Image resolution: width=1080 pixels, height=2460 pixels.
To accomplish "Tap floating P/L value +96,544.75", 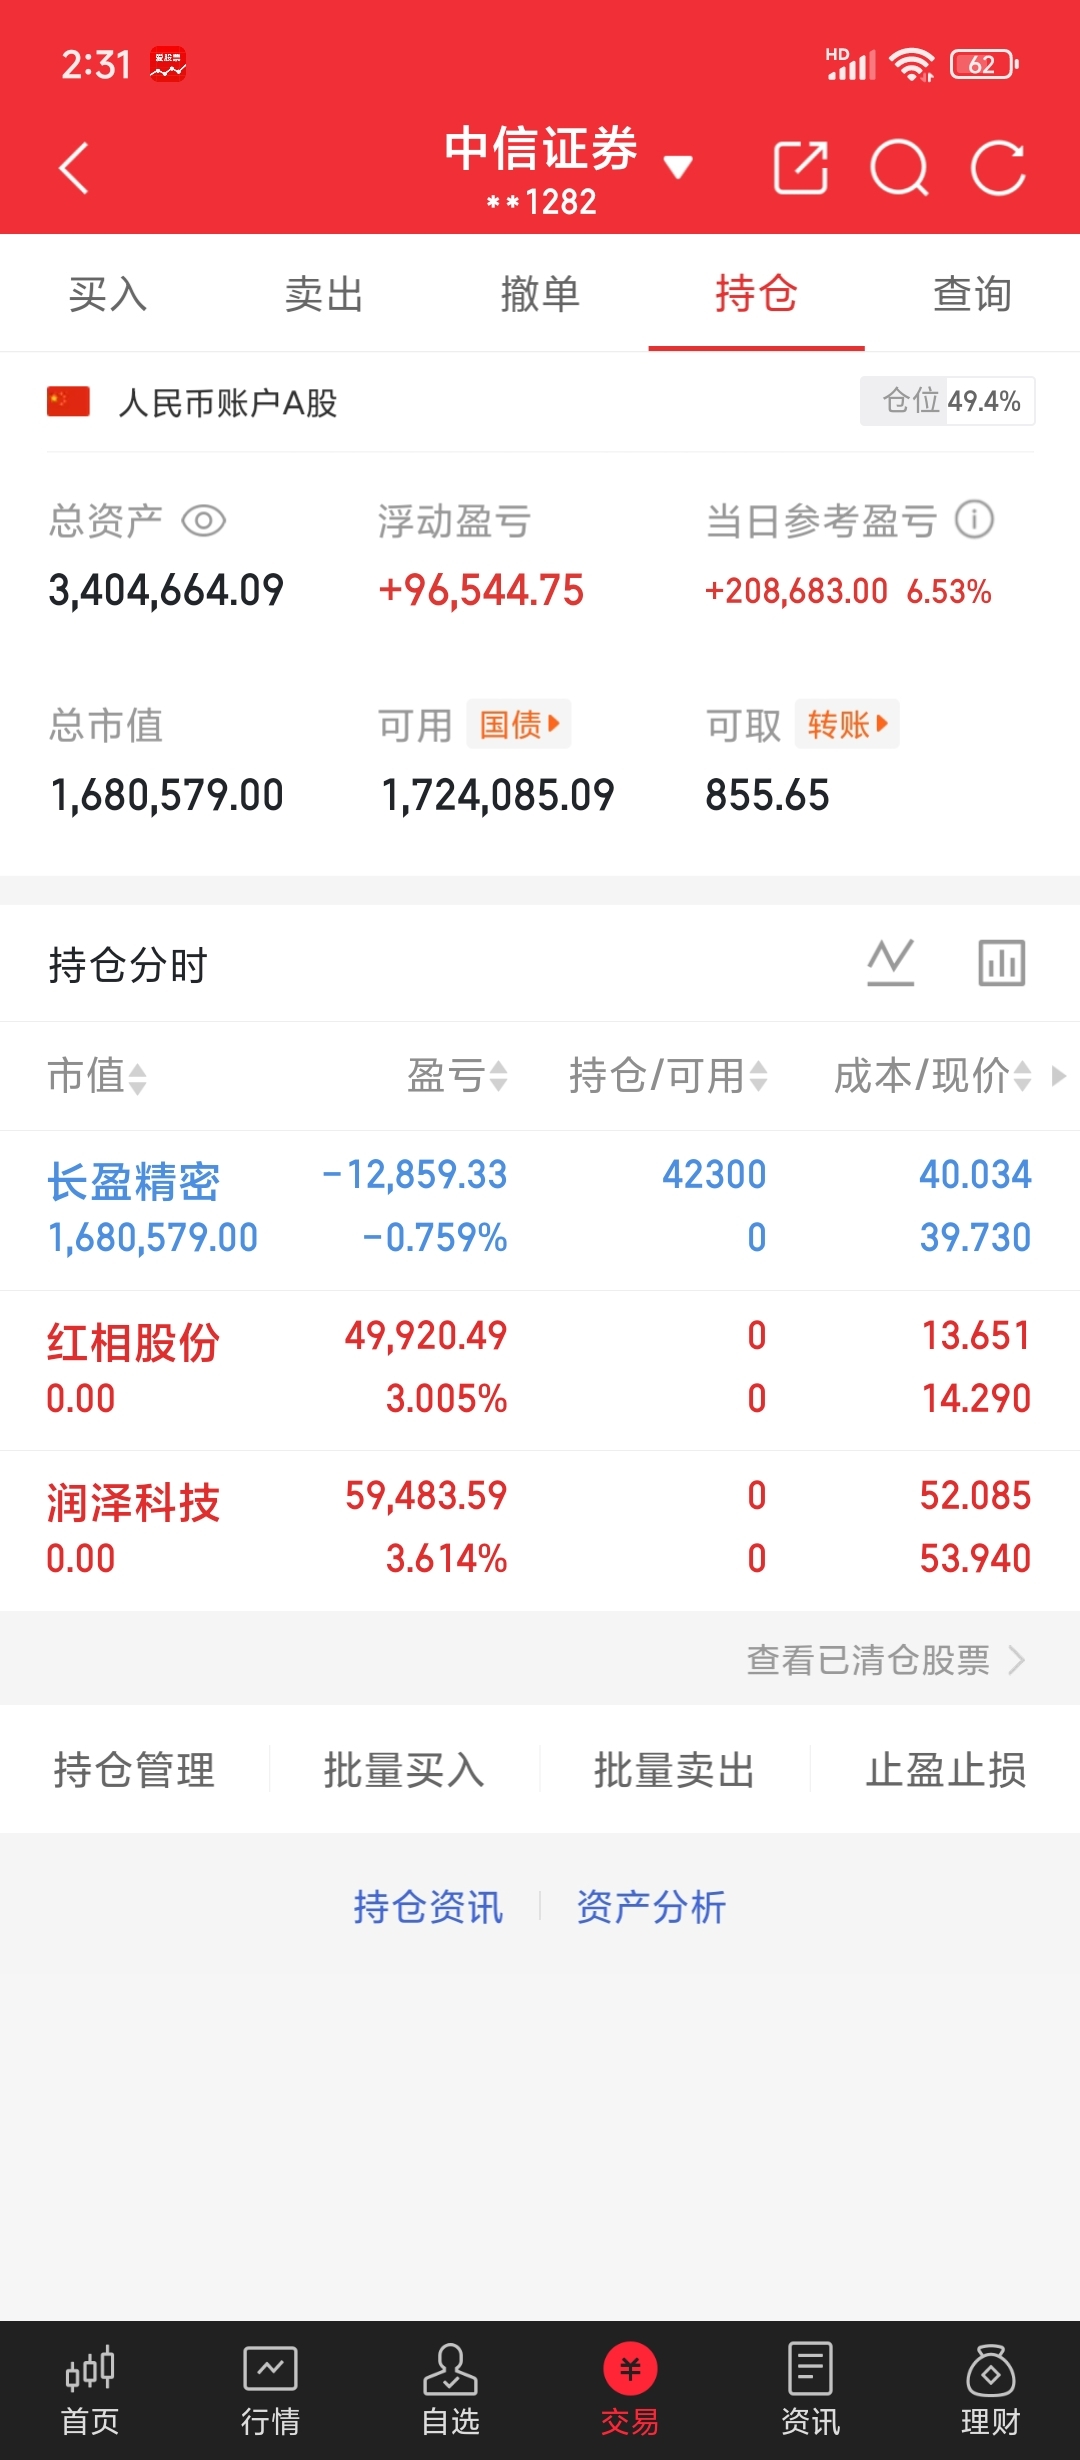I will [481, 590].
